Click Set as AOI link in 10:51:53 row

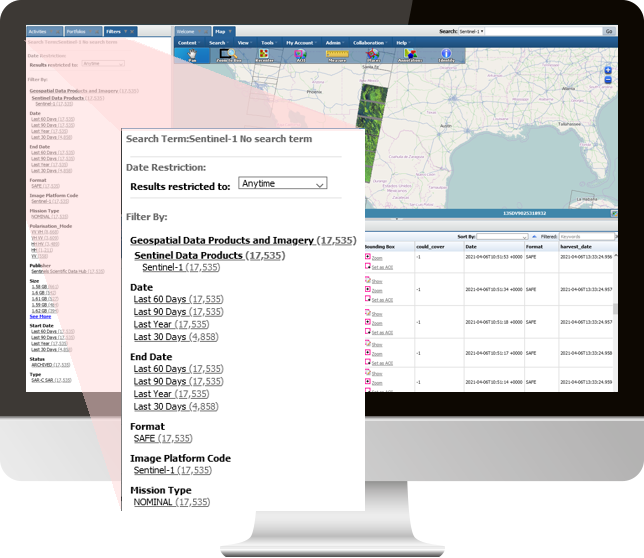pos(382,267)
